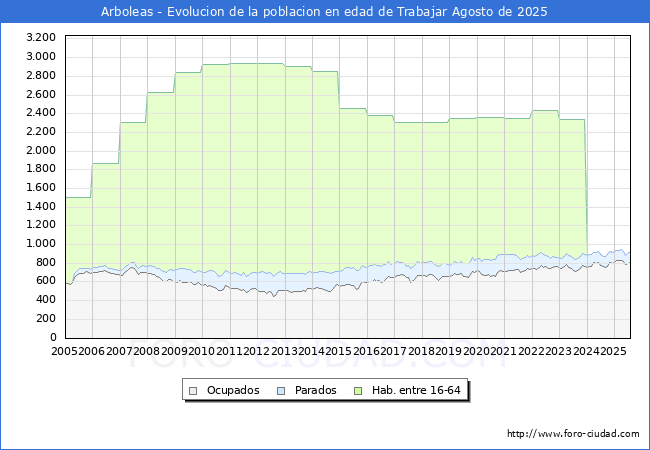Screen dimensions: 650x450
Task: Toggle the Hab. entre 16-64 legend label
Action: [x=416, y=390]
